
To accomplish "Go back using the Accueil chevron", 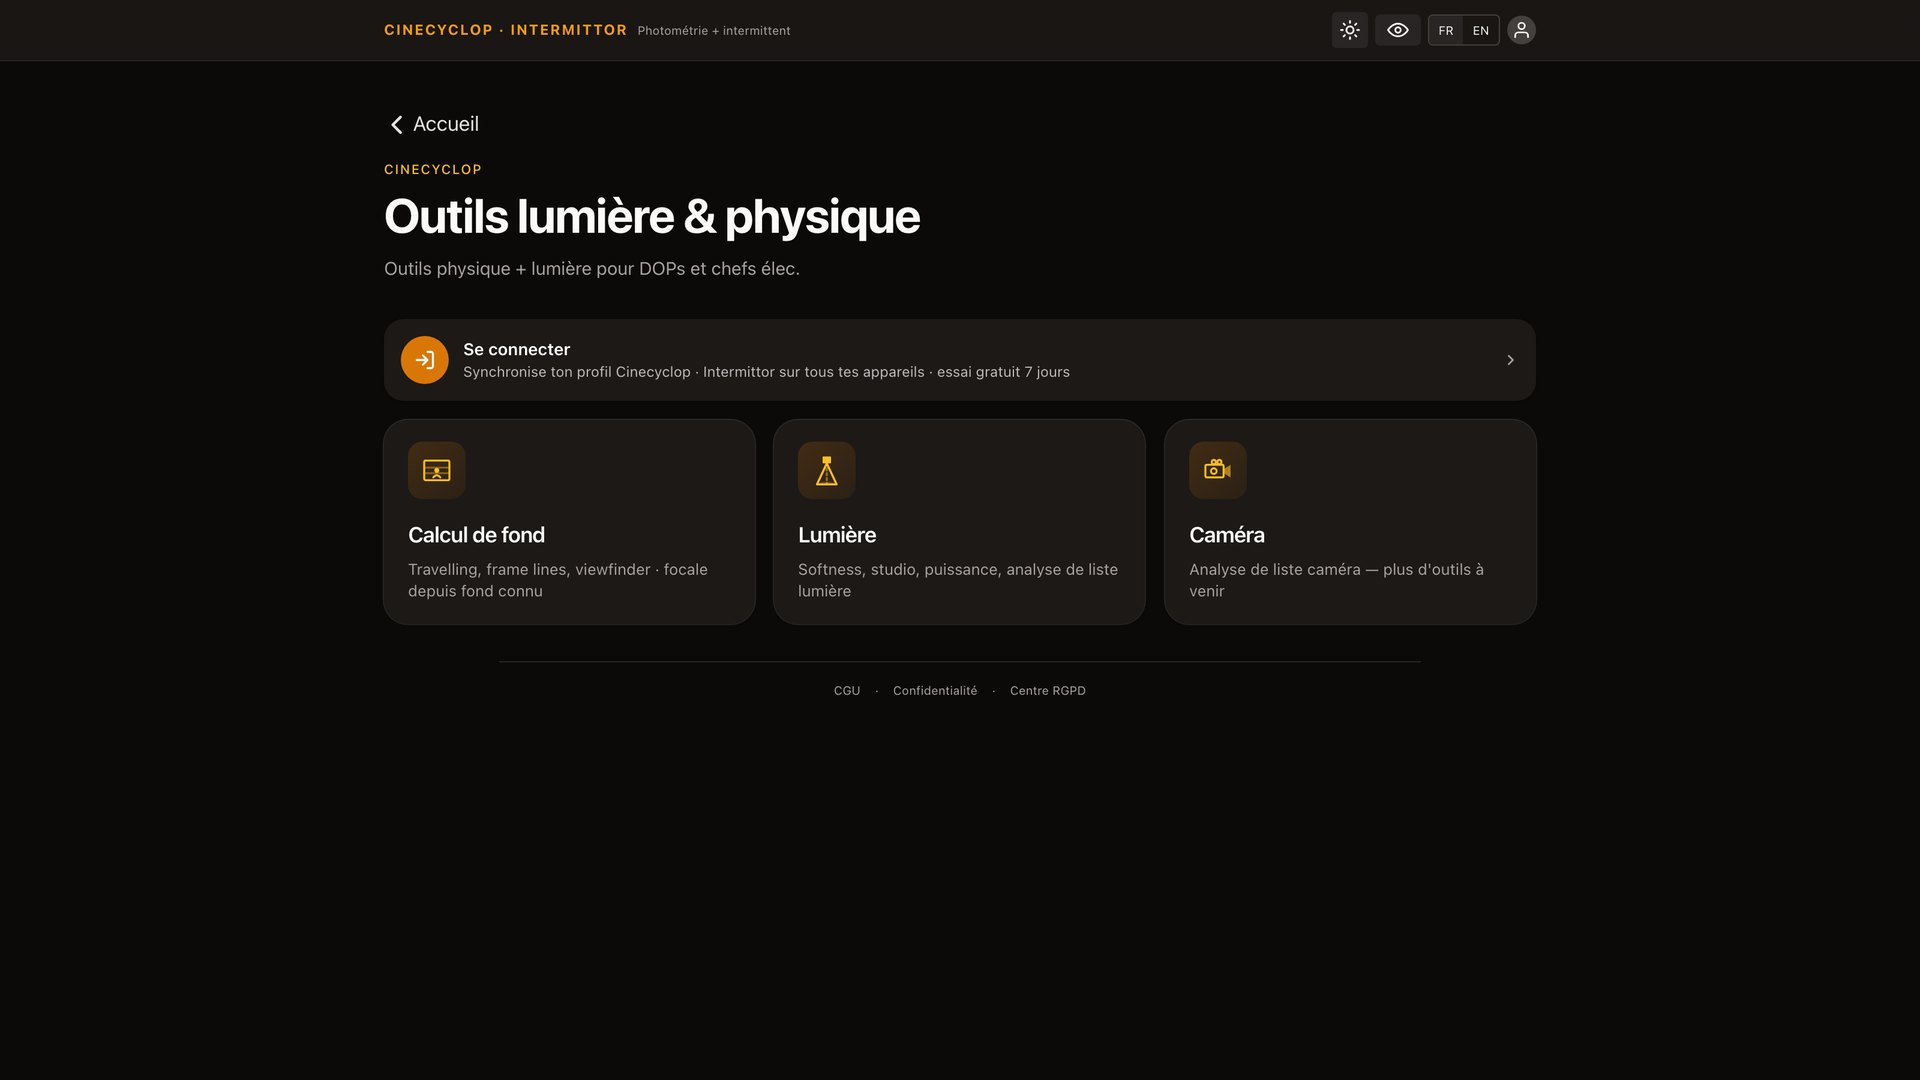I will [396, 124].
